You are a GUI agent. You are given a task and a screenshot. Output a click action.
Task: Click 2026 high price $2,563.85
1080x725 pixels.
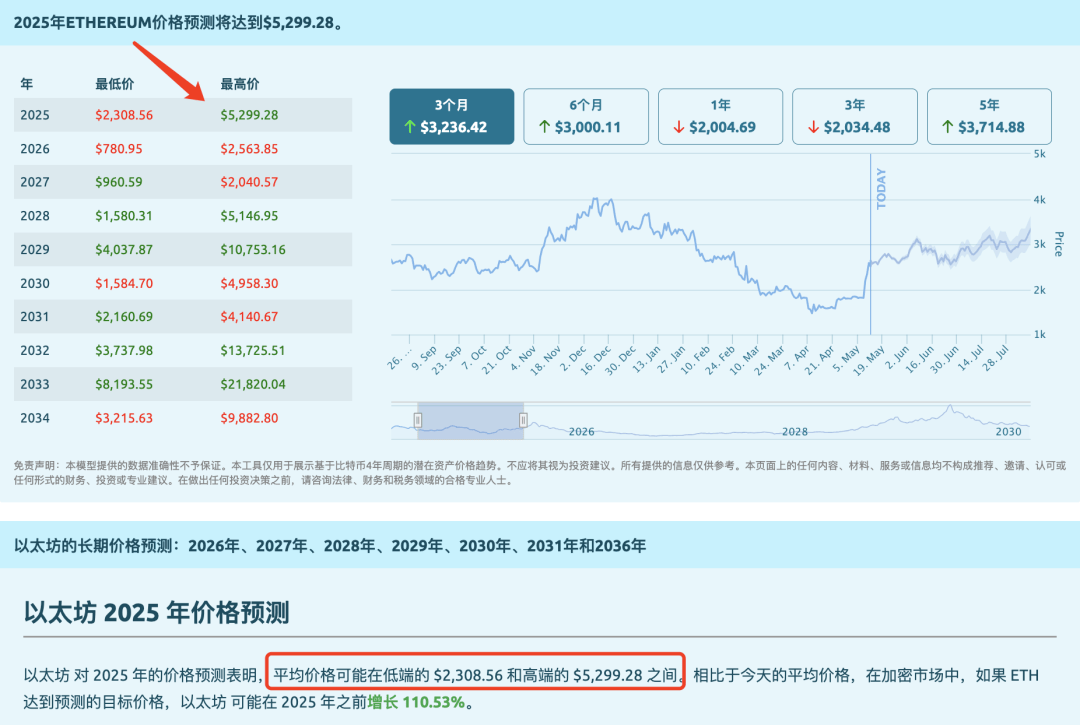pos(249,149)
